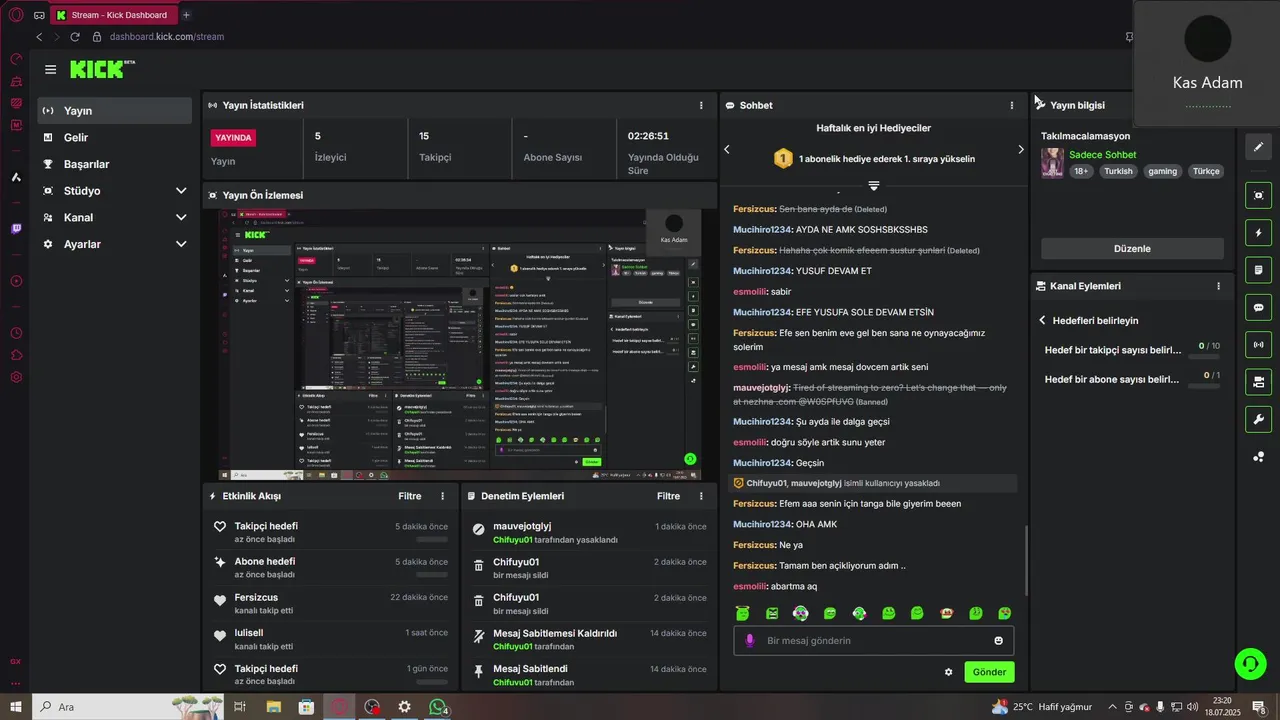Screen dimensions: 1280x720
Task: Click the Sadece Sohbet category link
Action: (1102, 155)
